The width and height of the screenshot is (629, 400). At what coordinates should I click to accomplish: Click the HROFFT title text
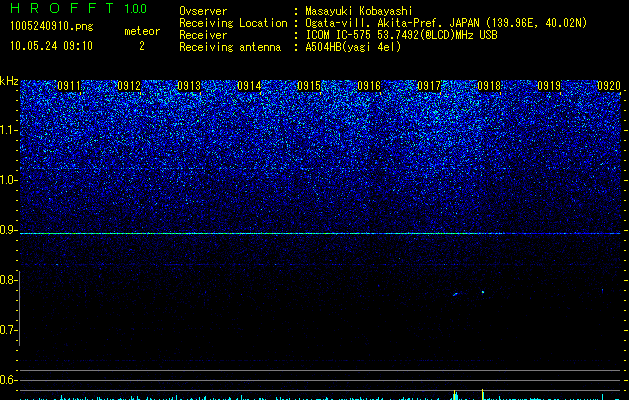(x=62, y=8)
